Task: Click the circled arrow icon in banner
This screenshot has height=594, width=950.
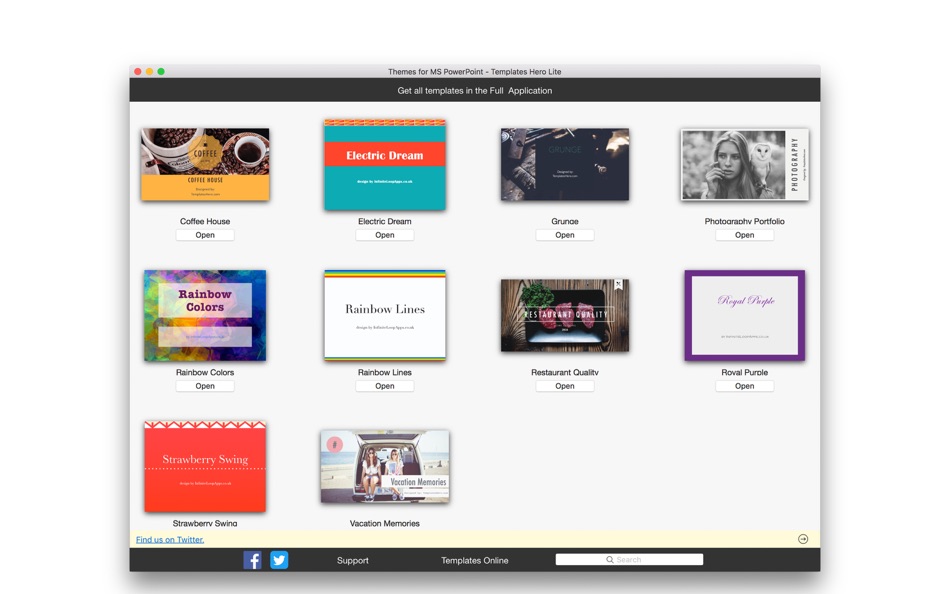Action: (803, 539)
